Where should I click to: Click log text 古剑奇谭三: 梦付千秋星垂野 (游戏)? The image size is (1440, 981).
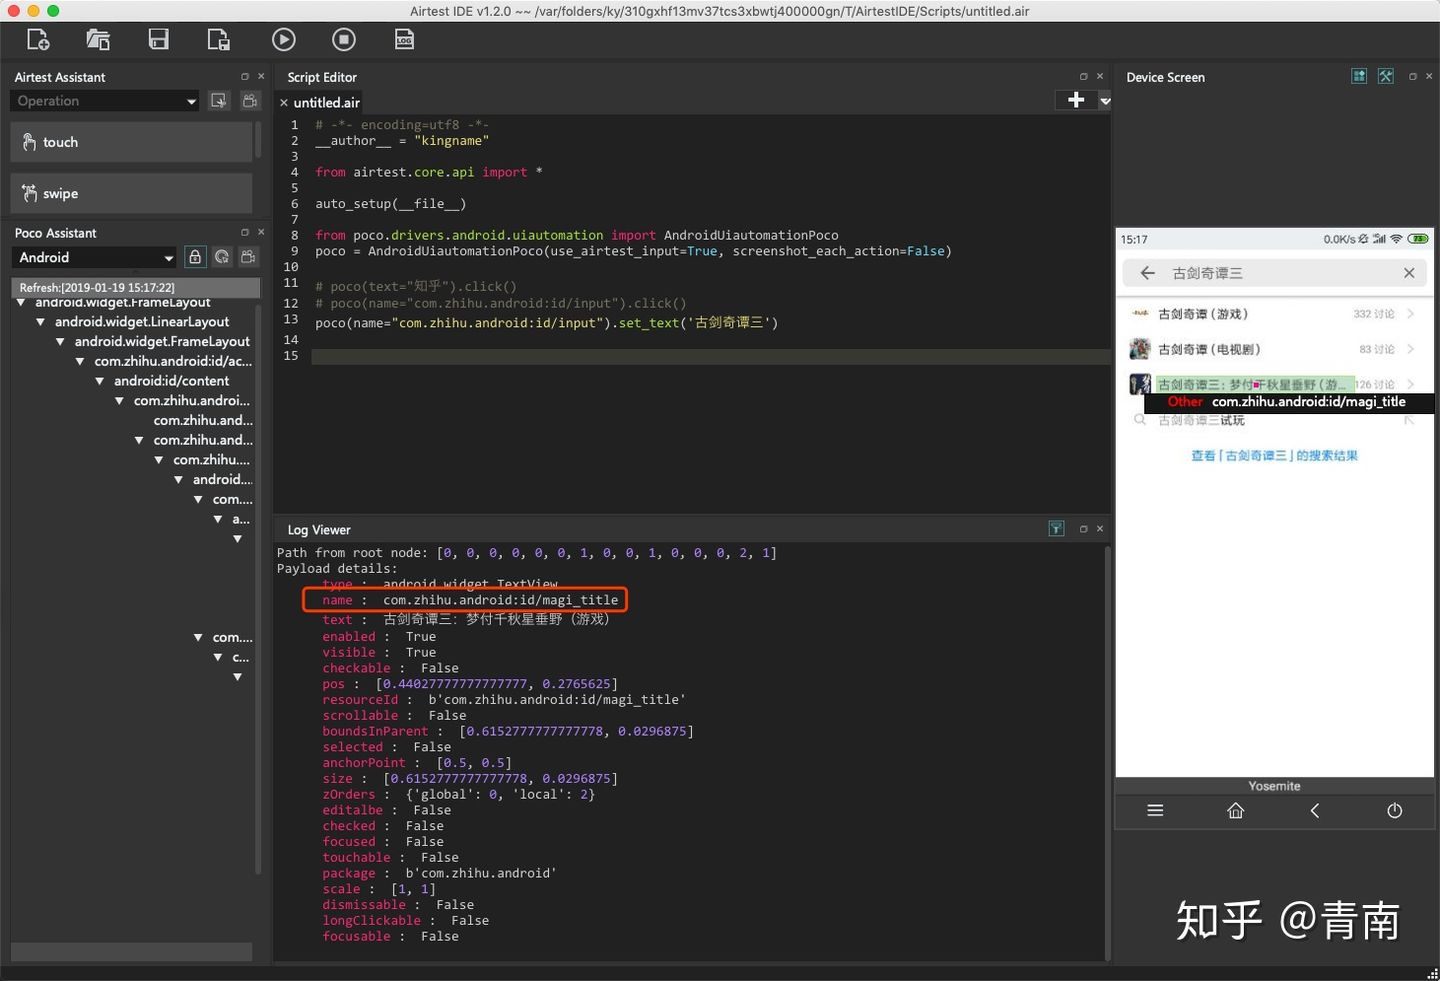click(x=496, y=619)
